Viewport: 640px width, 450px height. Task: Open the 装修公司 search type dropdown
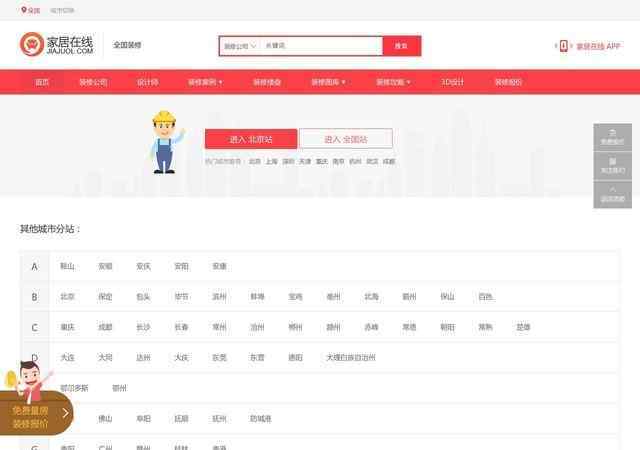[x=240, y=46]
